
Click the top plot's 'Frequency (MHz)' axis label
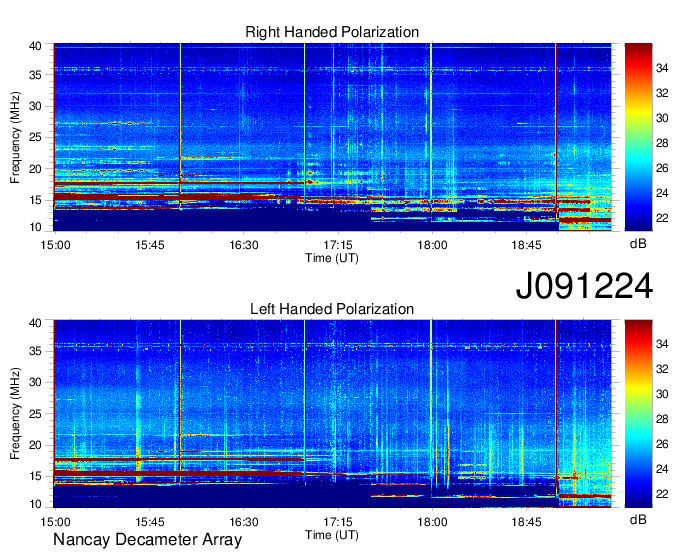[15, 137]
